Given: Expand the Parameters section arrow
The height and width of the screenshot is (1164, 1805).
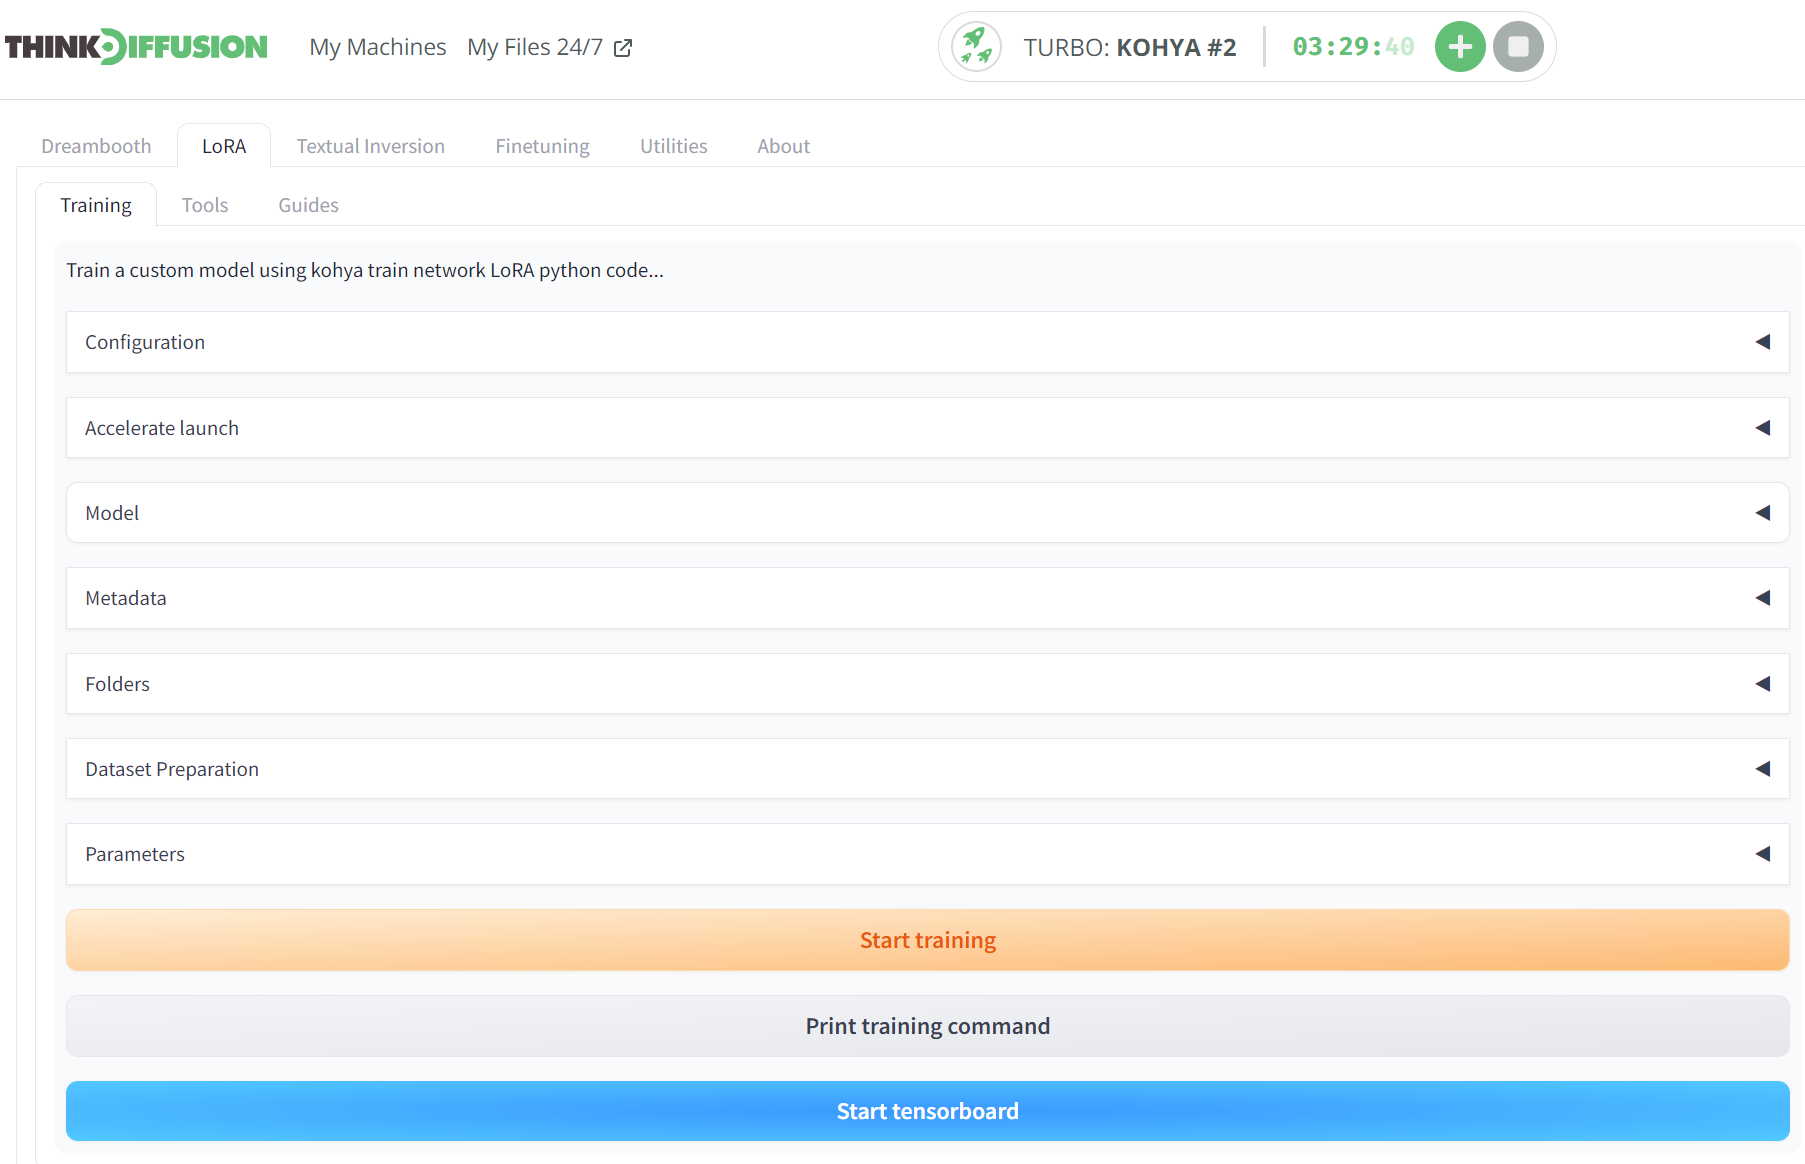Looking at the screenshot, I should click(1762, 854).
